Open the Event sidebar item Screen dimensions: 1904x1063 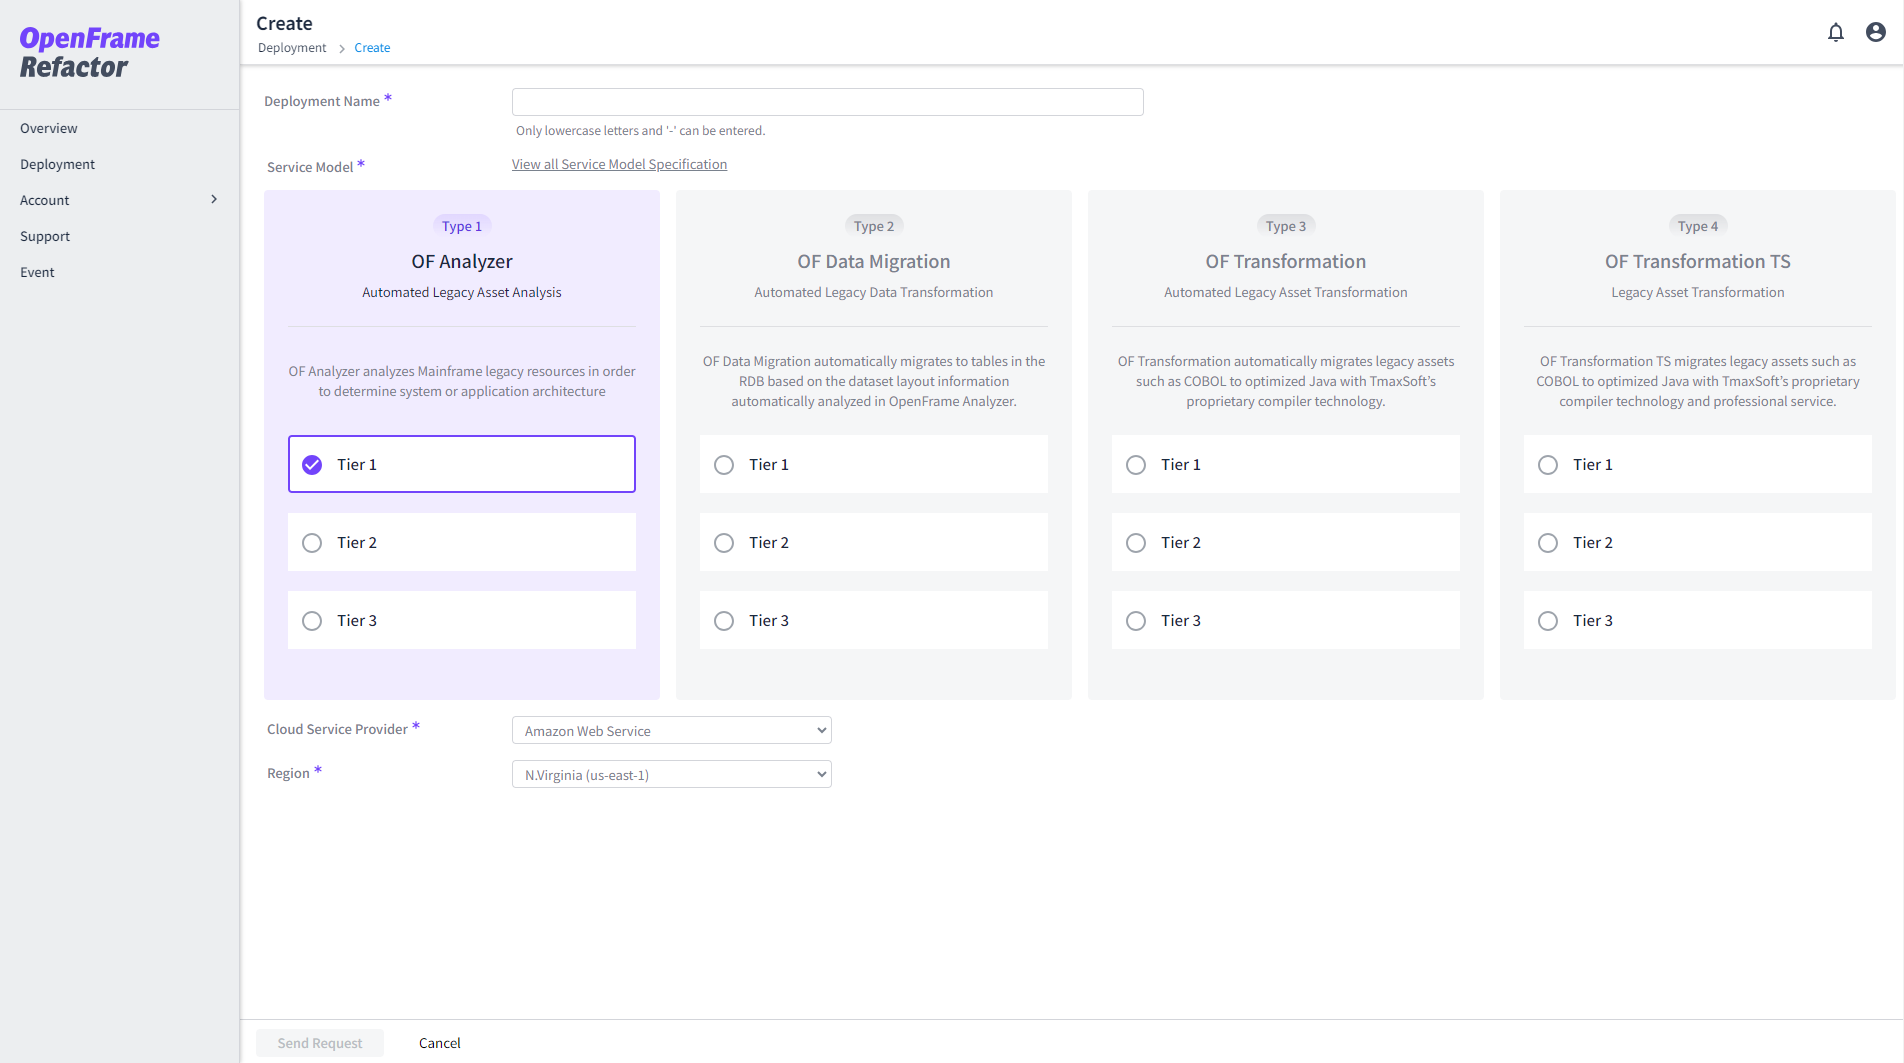pyautogui.click(x=37, y=272)
